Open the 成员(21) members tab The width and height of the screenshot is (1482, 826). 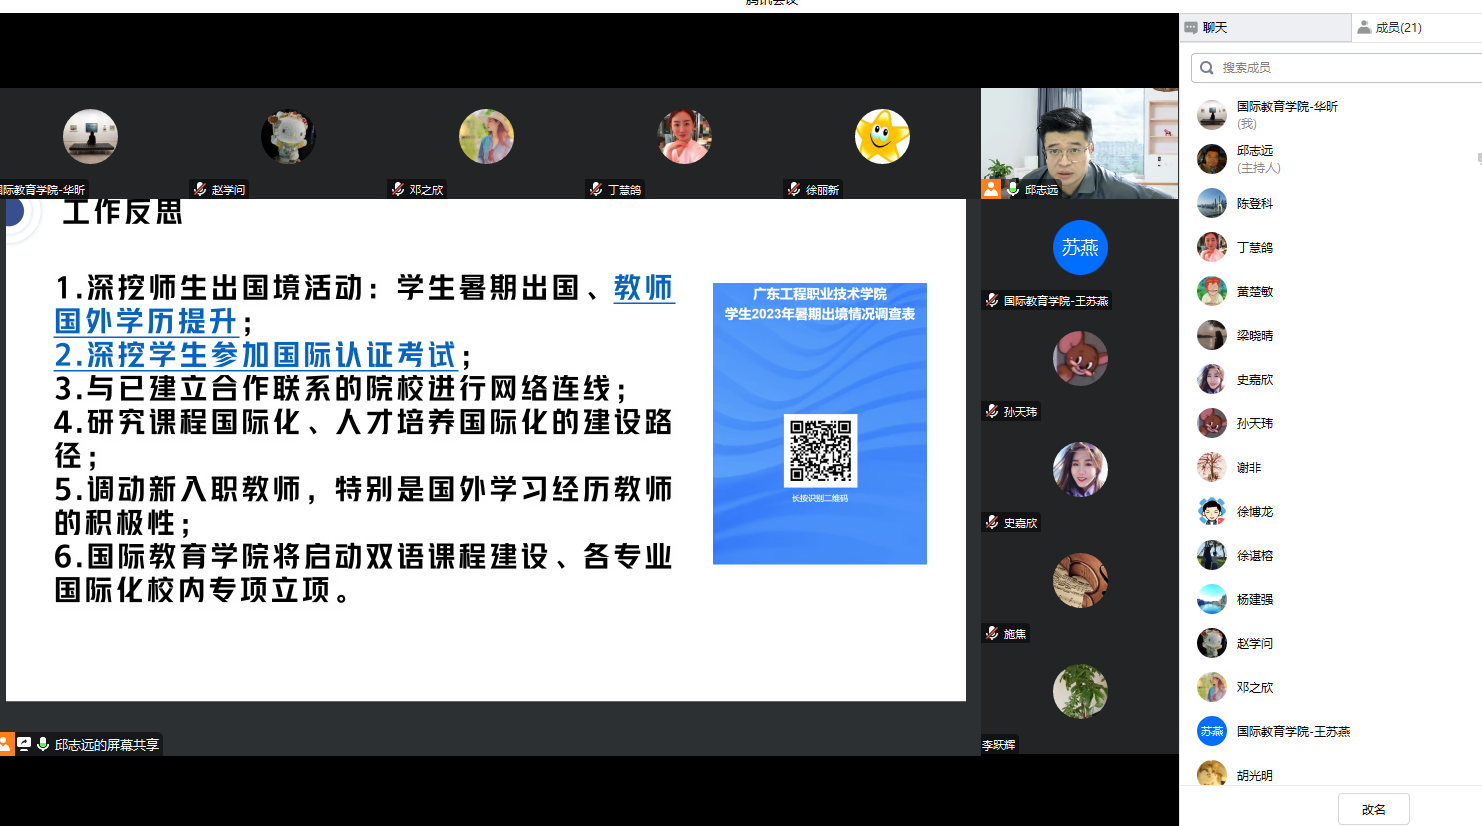[1397, 28]
